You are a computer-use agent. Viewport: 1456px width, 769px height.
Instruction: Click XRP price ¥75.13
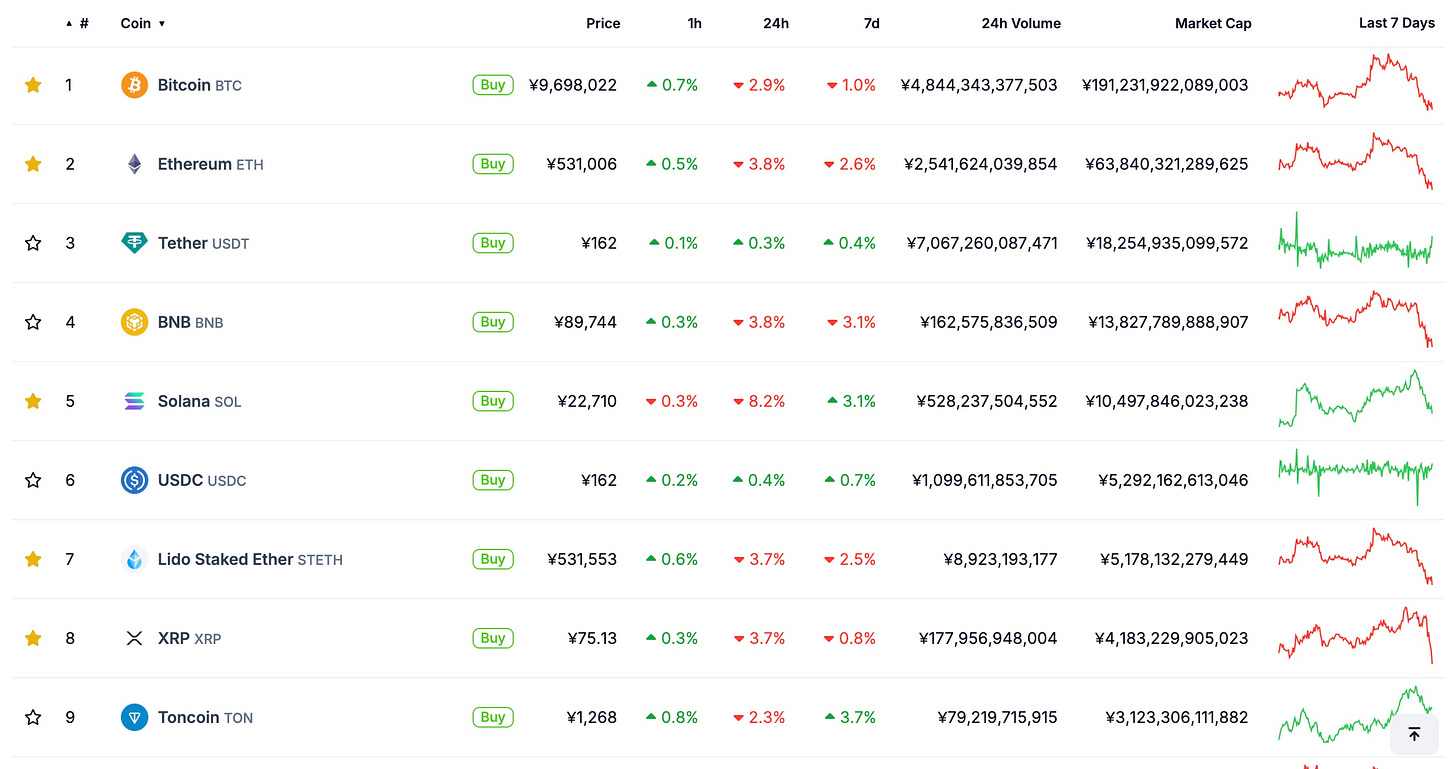pos(592,638)
